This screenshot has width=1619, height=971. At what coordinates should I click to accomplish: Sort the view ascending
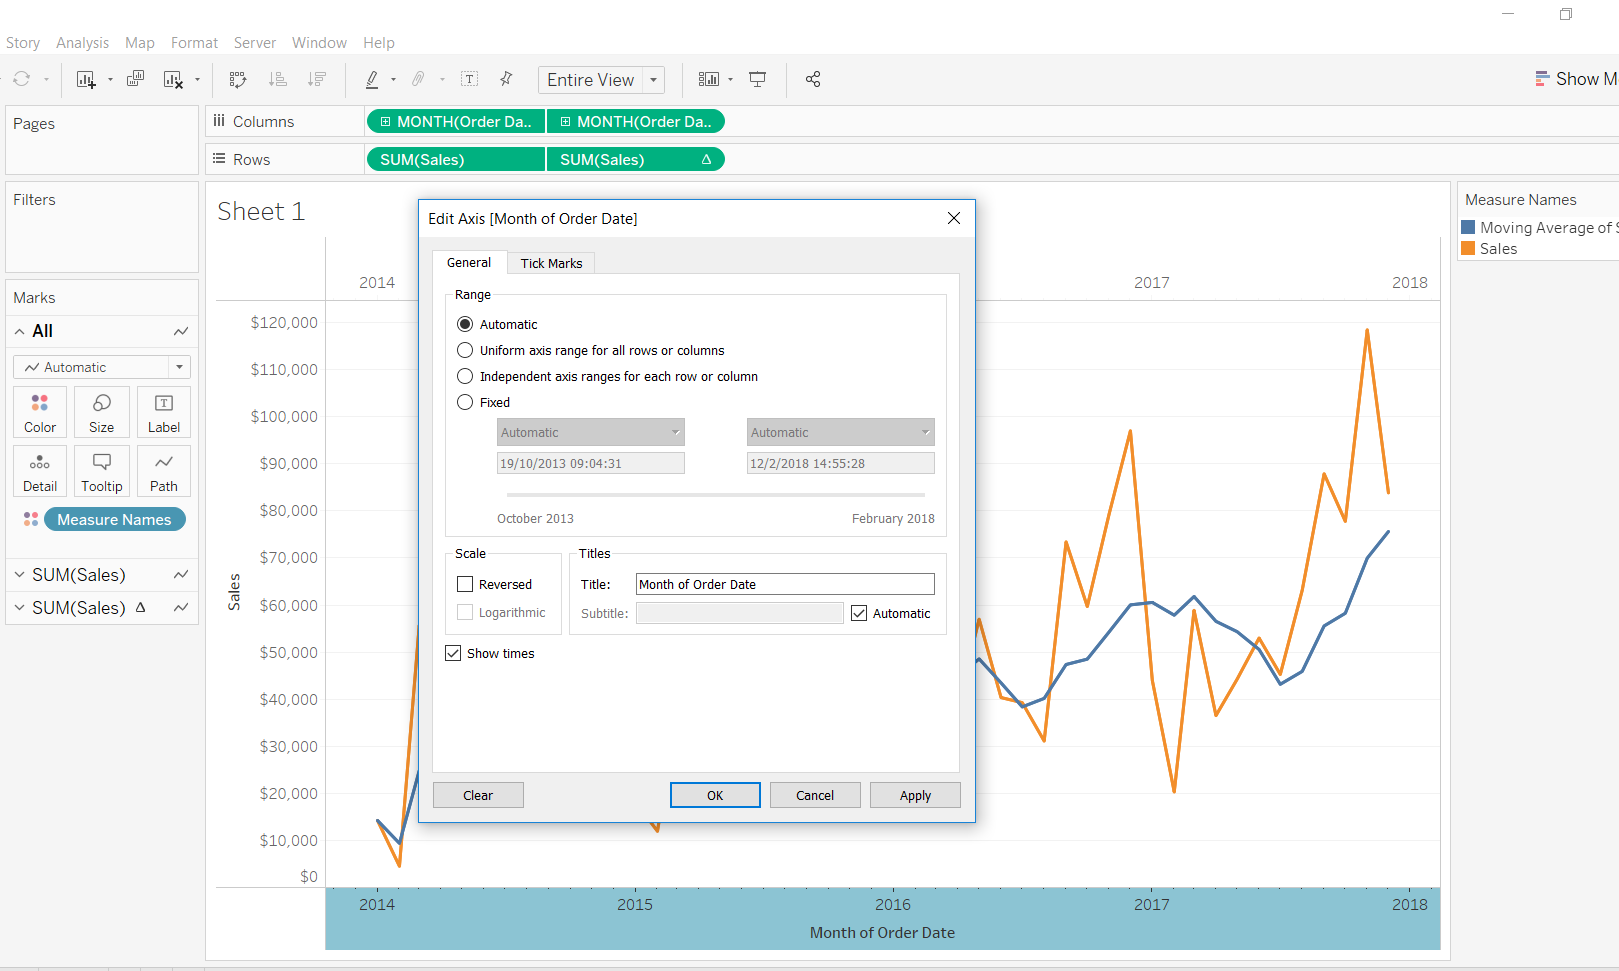pos(278,79)
